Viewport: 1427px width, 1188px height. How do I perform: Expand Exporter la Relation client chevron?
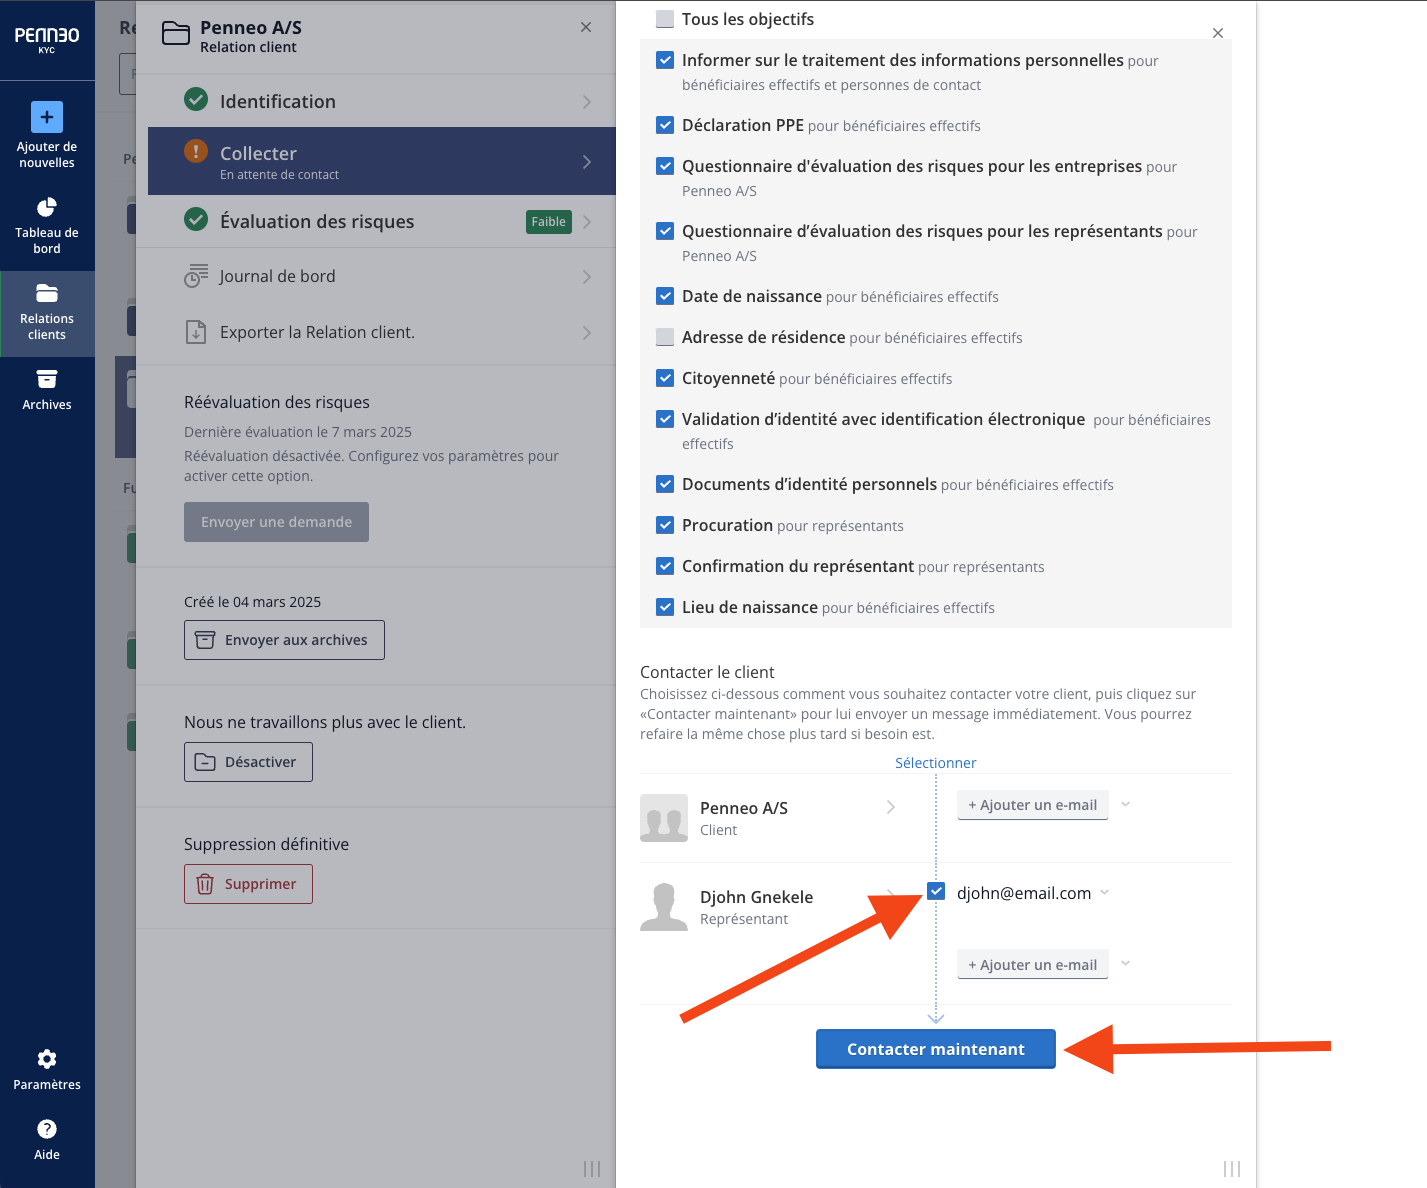[x=587, y=333]
